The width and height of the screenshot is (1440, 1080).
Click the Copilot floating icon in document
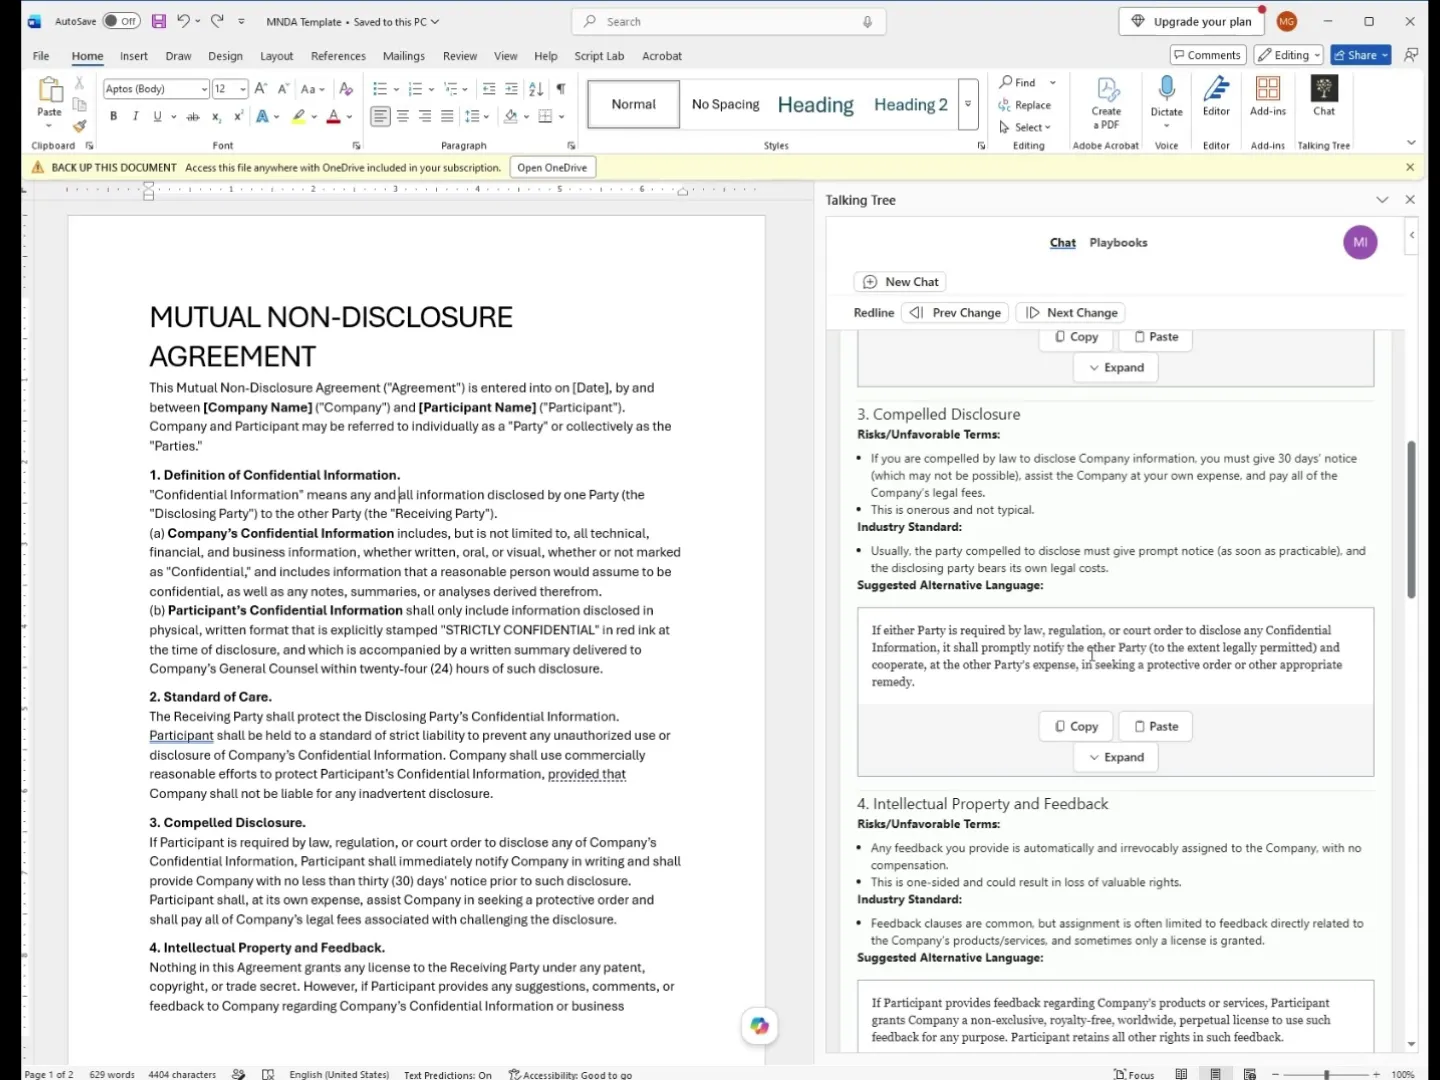coord(760,1025)
